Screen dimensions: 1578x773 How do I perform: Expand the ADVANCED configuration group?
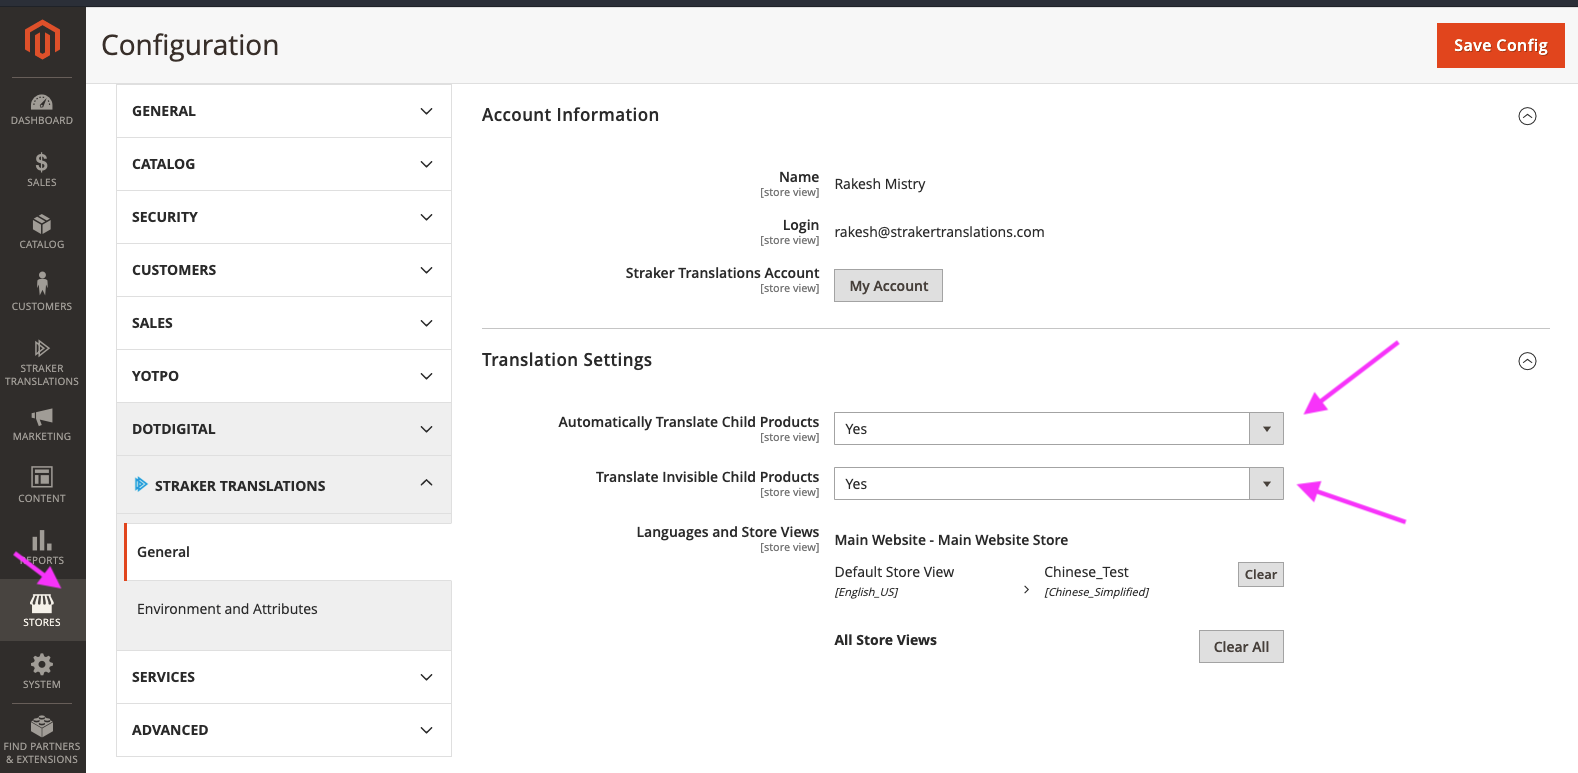coord(284,730)
